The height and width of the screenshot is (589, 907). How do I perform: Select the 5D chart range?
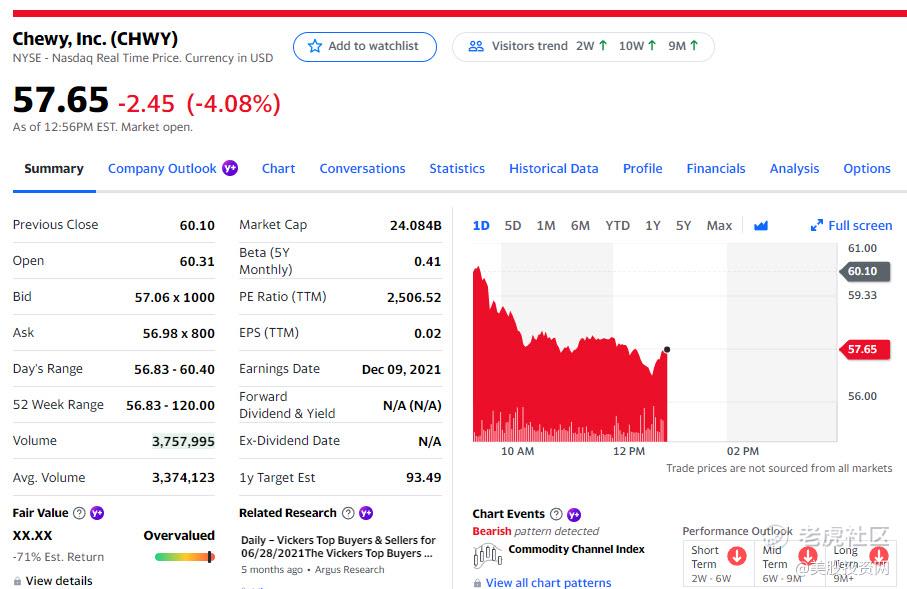513,226
